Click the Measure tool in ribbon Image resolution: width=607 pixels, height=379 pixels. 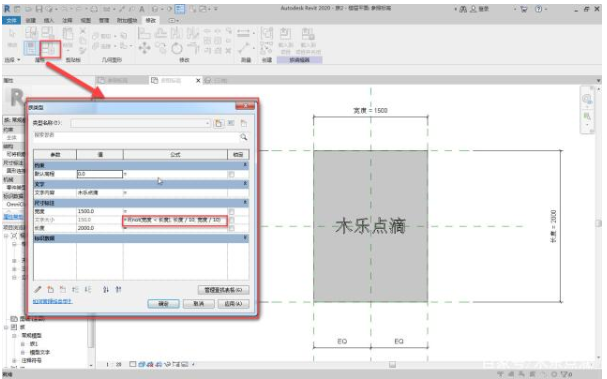coord(243,33)
